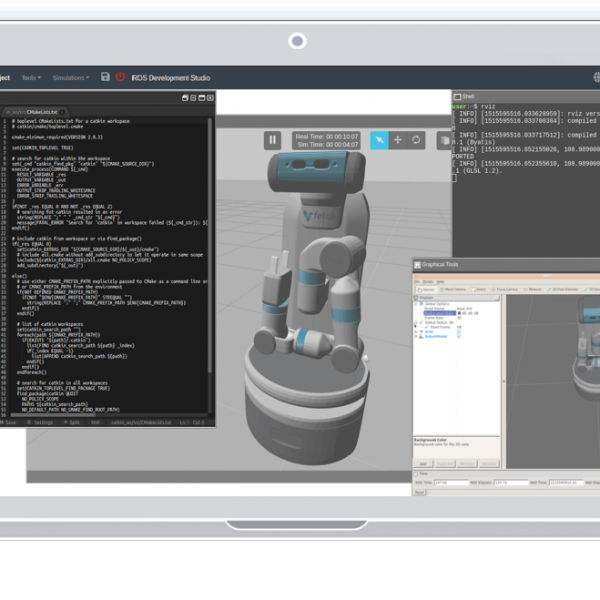Open the Panels menu in RViz
Screen dimensions: 600x600
428,282
